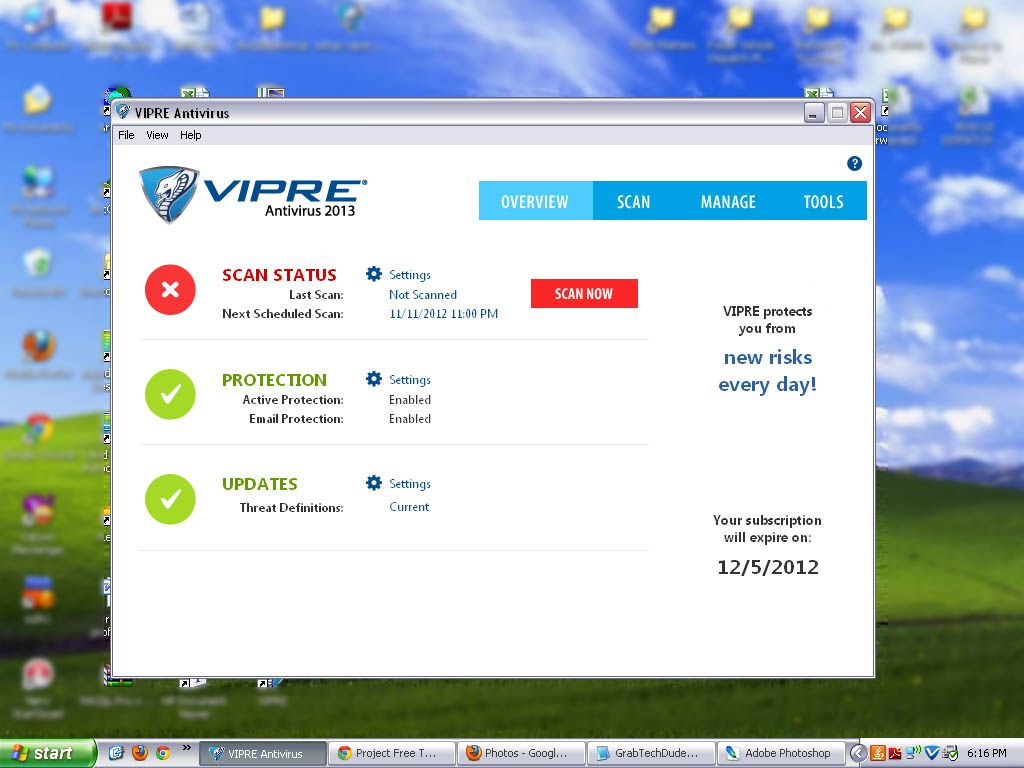
Task: Open the Mozilla Firefox desktop shortcut
Action: 39,355
